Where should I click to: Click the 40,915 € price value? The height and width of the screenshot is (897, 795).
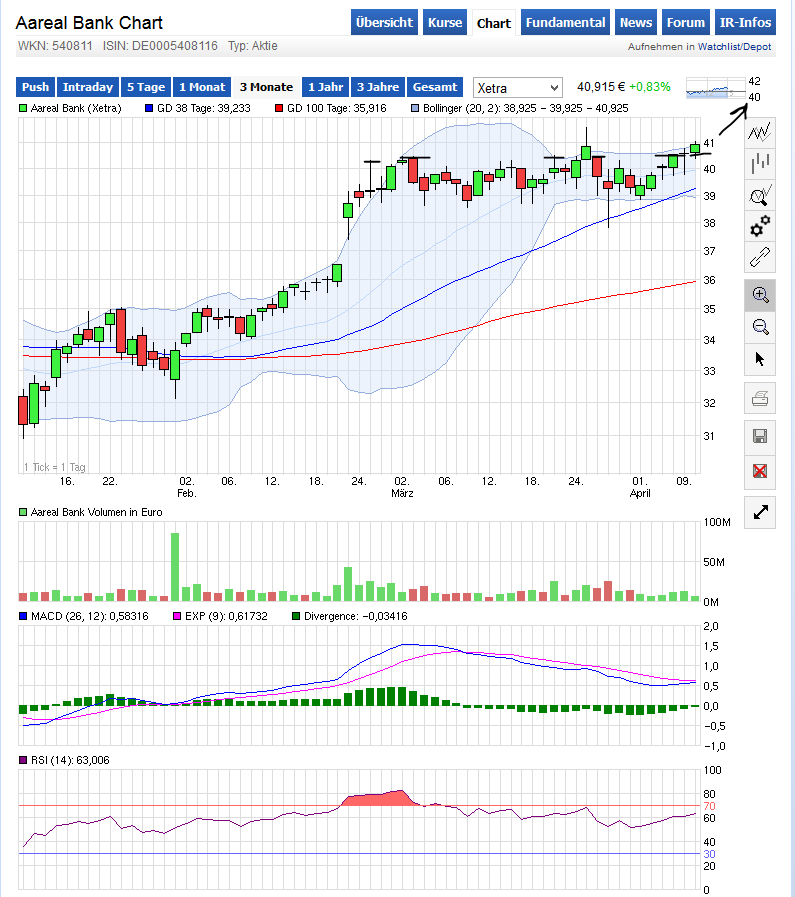601,87
